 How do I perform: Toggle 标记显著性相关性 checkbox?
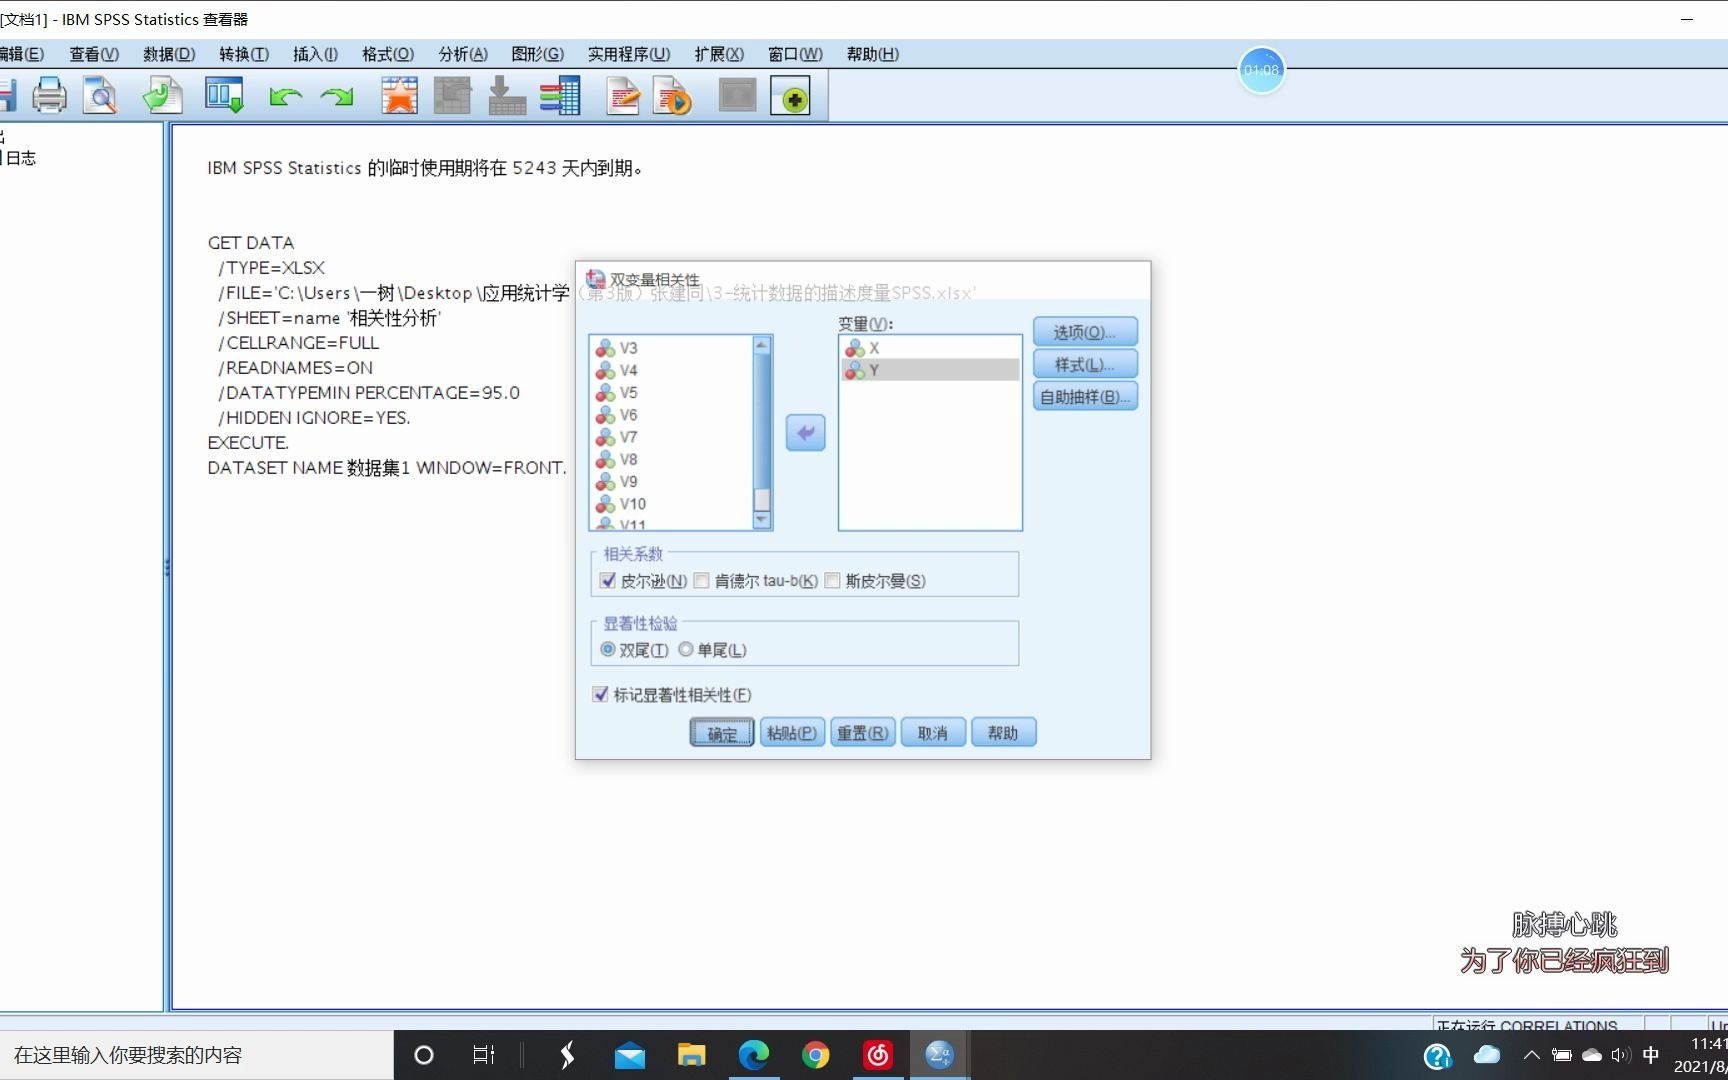click(x=600, y=694)
